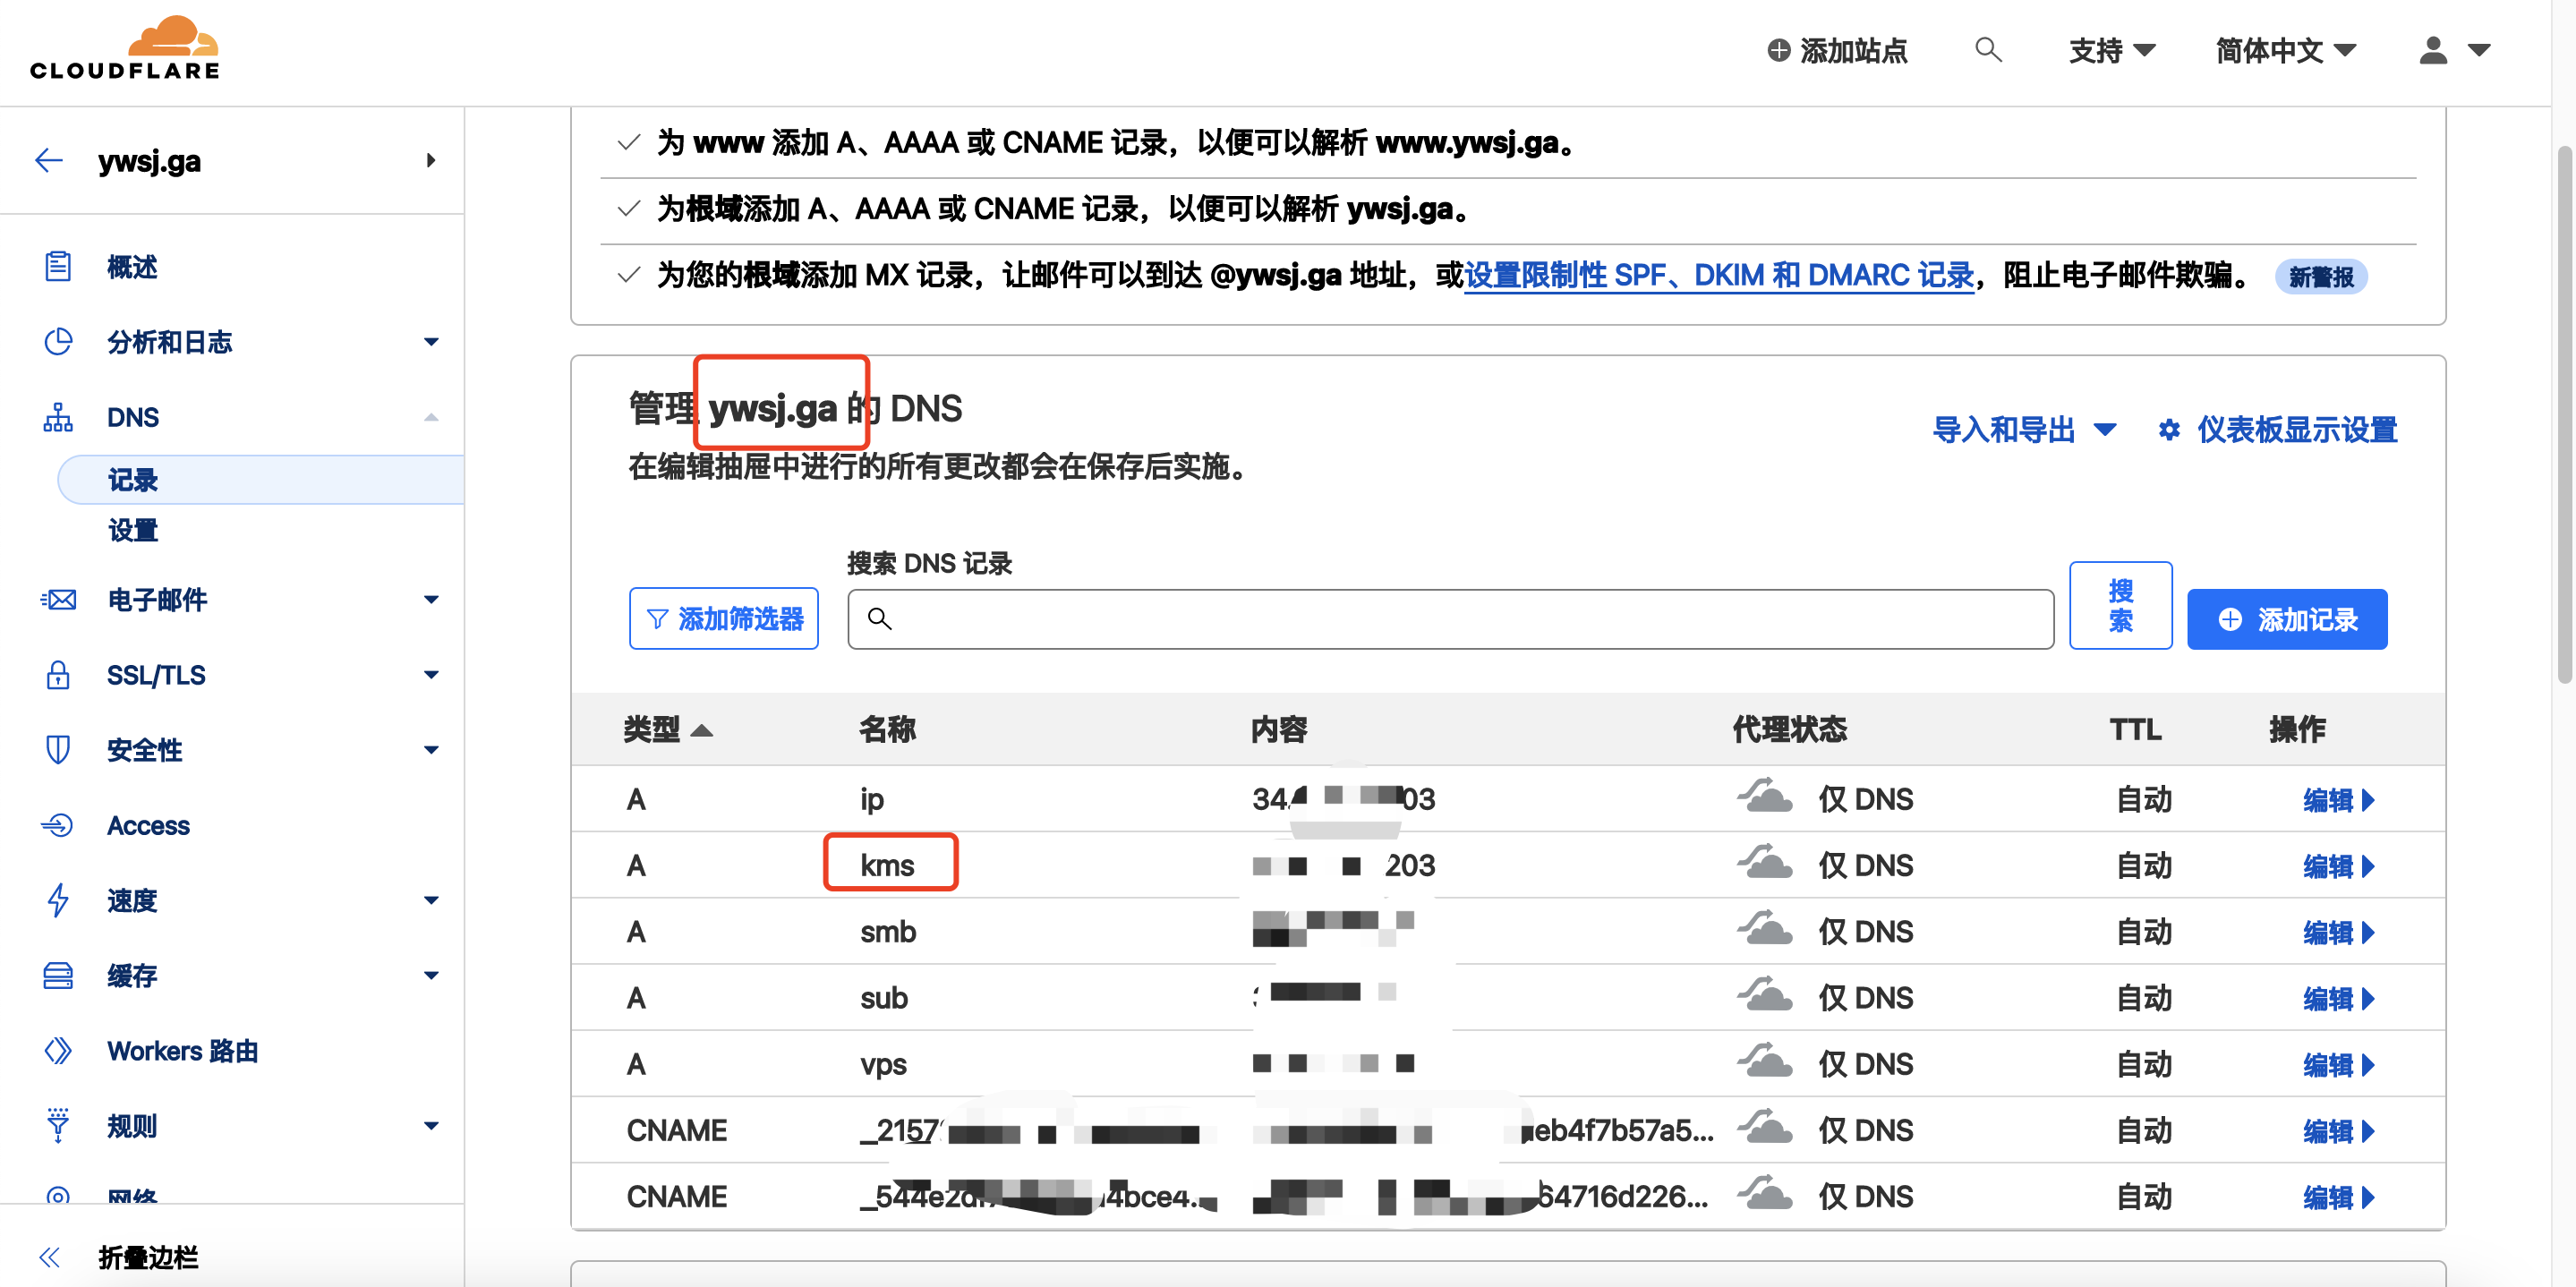
Task: Click the 缓存 storage icon
Action: tap(58, 975)
